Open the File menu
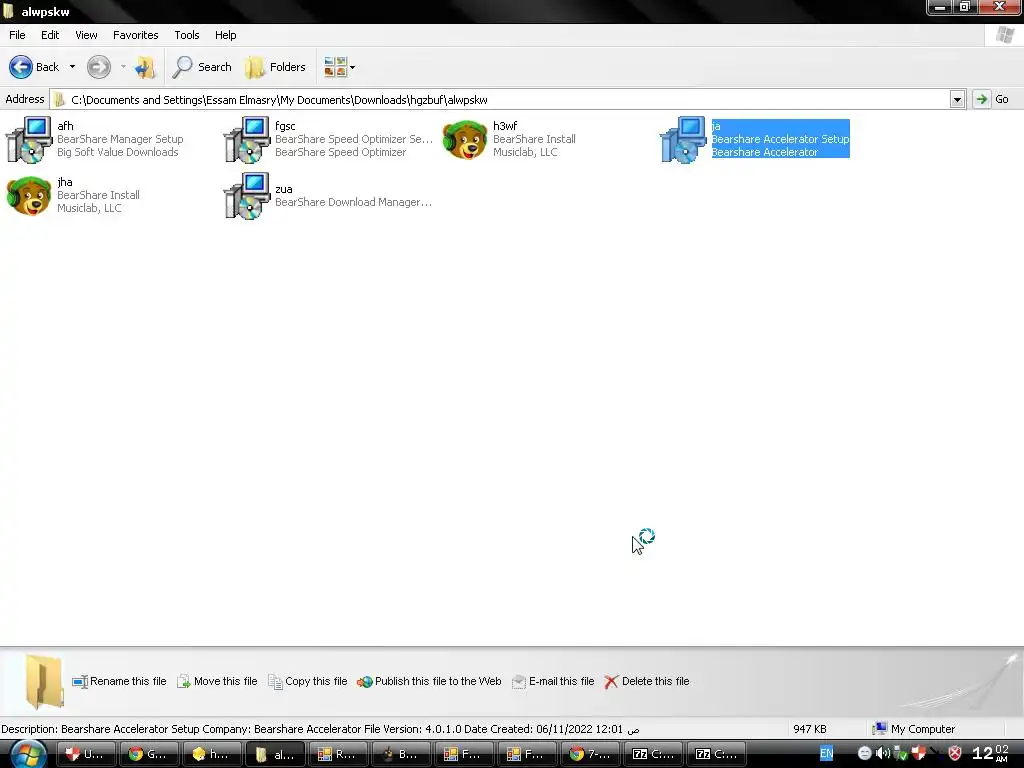Image resolution: width=1024 pixels, height=768 pixels. (17, 35)
